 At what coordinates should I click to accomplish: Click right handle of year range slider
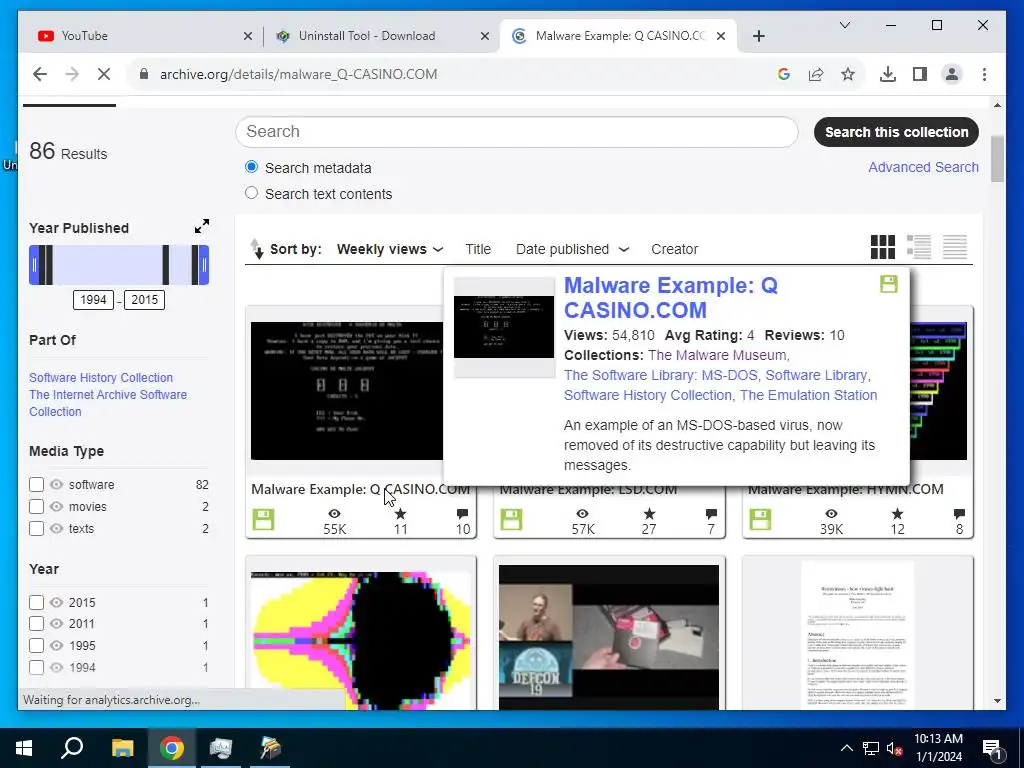(204, 265)
